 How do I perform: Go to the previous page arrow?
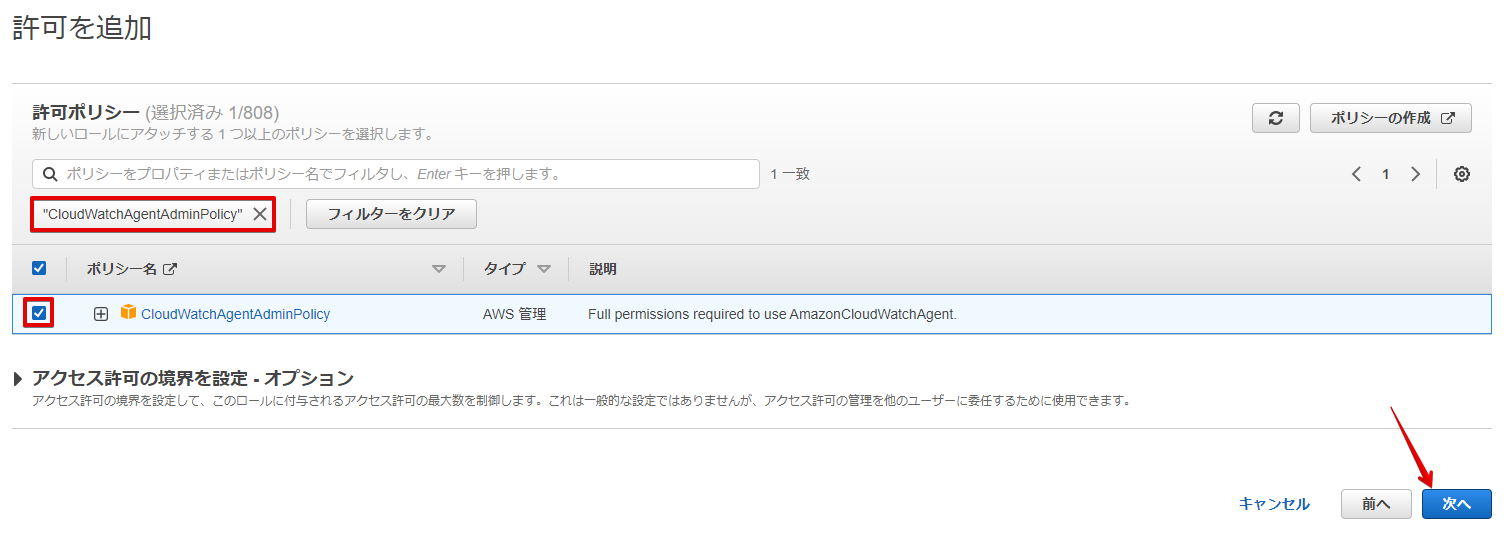coord(1356,174)
